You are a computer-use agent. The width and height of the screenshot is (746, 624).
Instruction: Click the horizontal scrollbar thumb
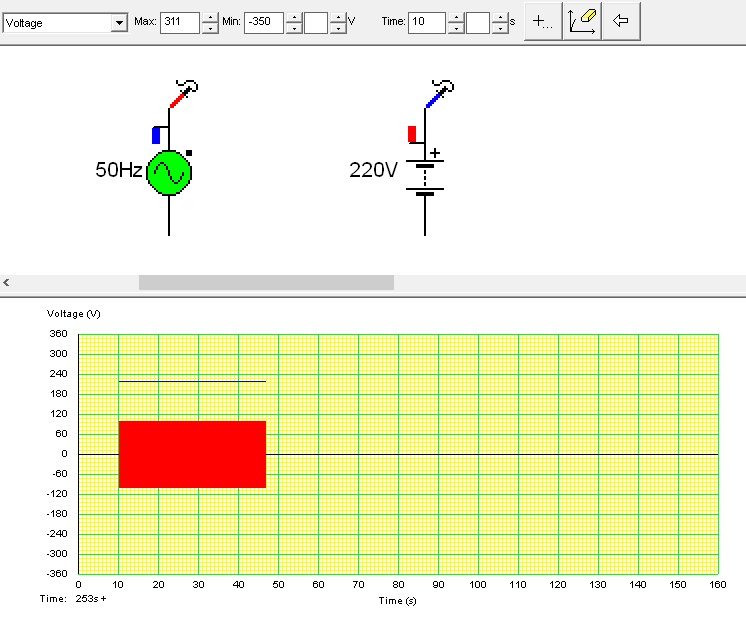pos(266,283)
